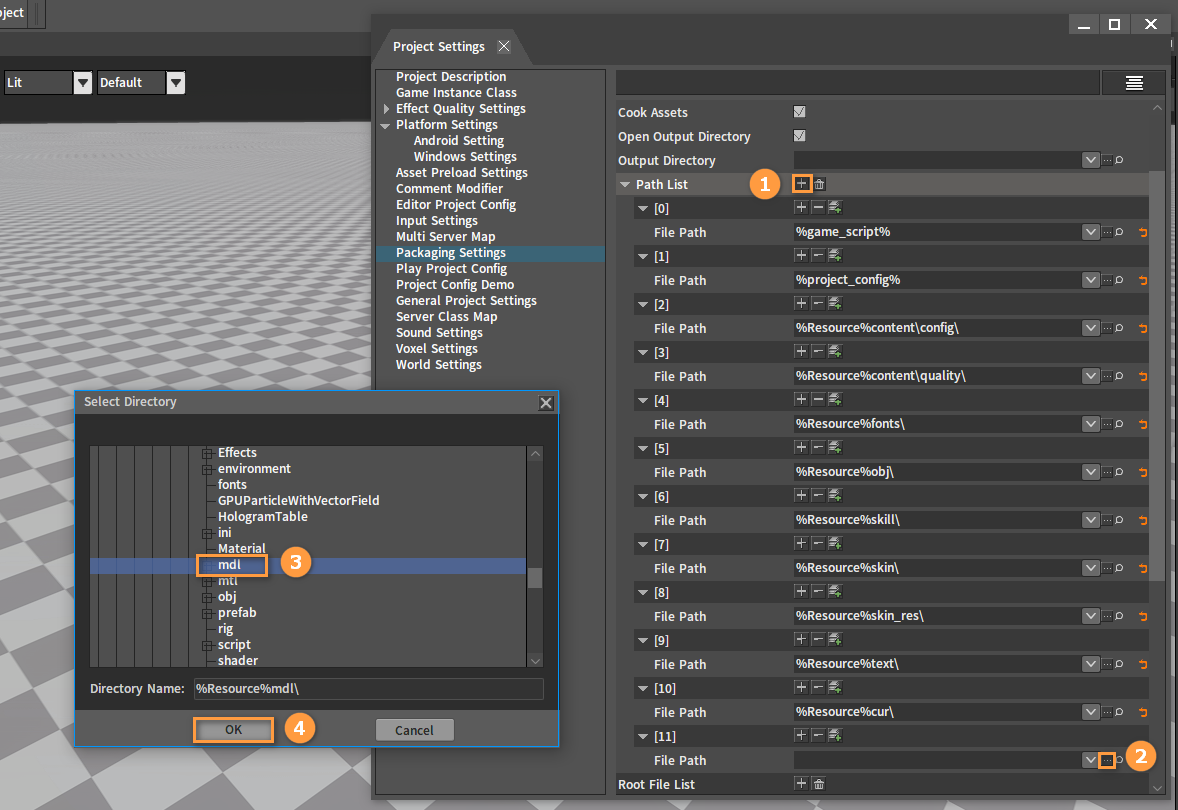Select the Project Settings tab
The height and width of the screenshot is (810, 1178).
(x=439, y=47)
